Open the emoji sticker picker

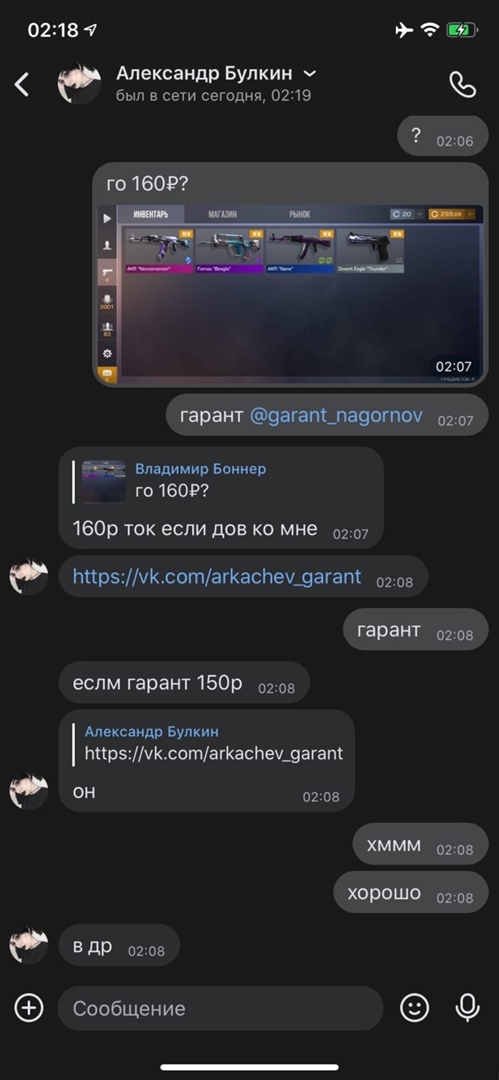(x=414, y=1008)
